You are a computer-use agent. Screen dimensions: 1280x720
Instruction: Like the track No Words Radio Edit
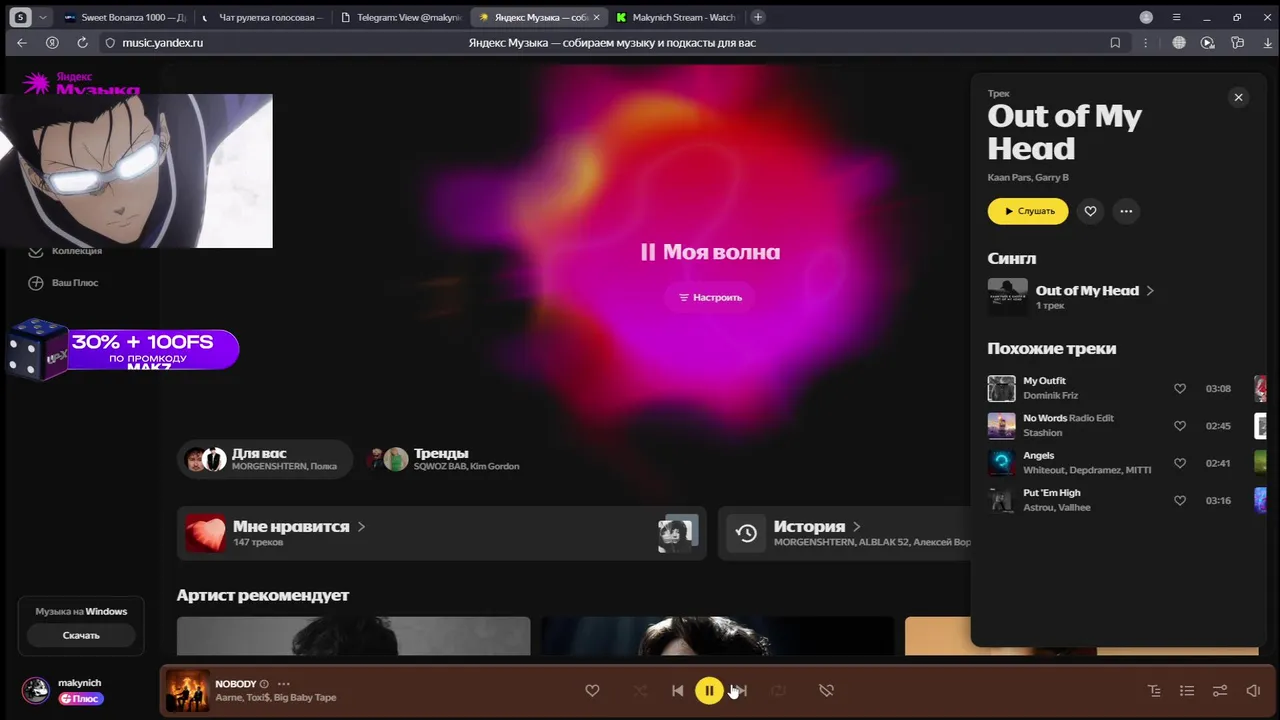pos(1180,426)
